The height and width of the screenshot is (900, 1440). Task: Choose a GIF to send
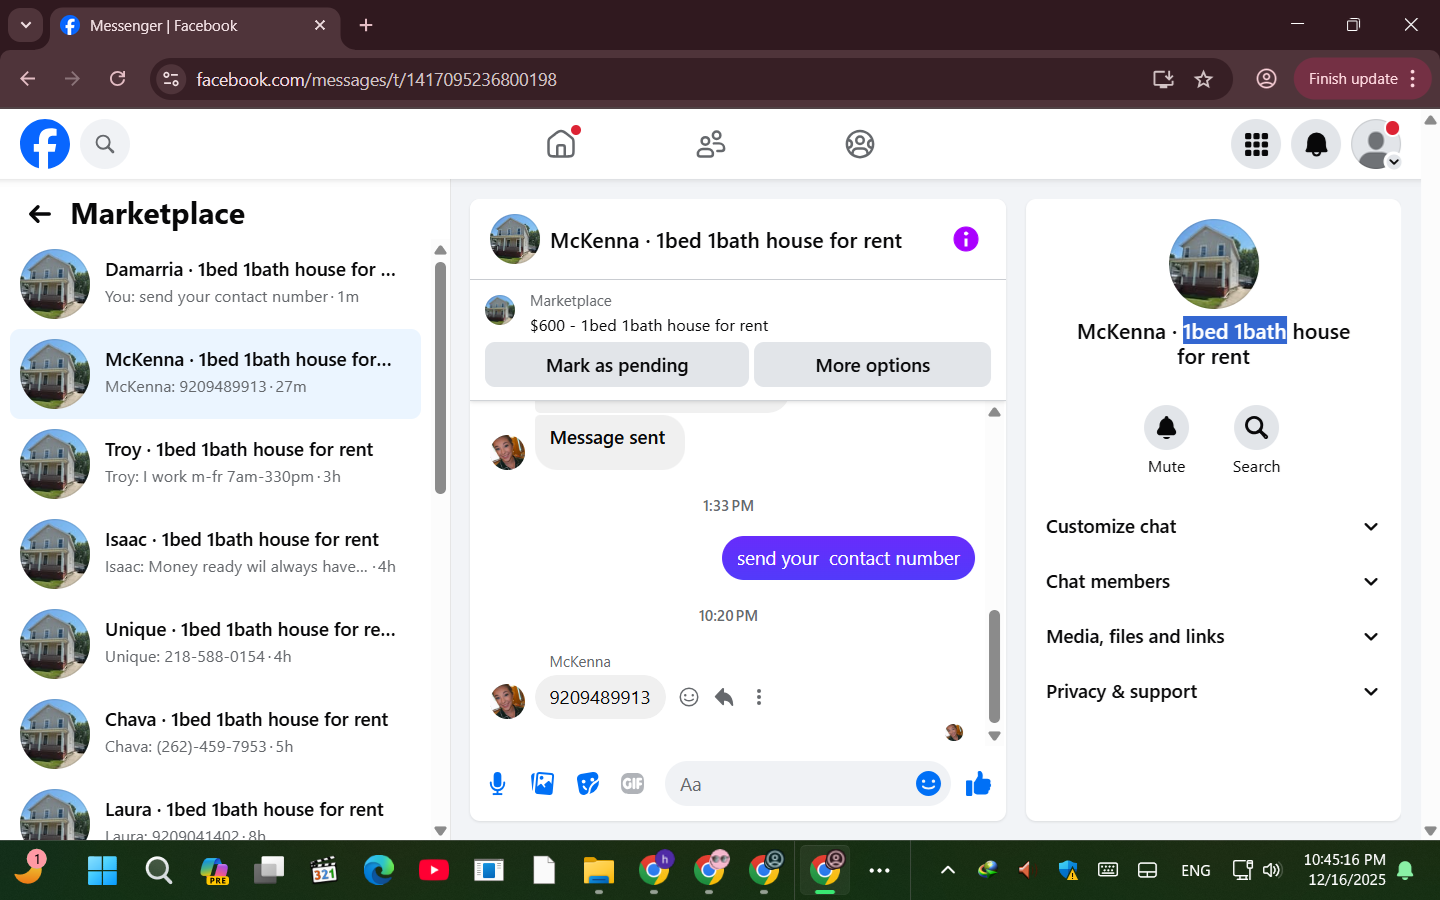click(633, 784)
